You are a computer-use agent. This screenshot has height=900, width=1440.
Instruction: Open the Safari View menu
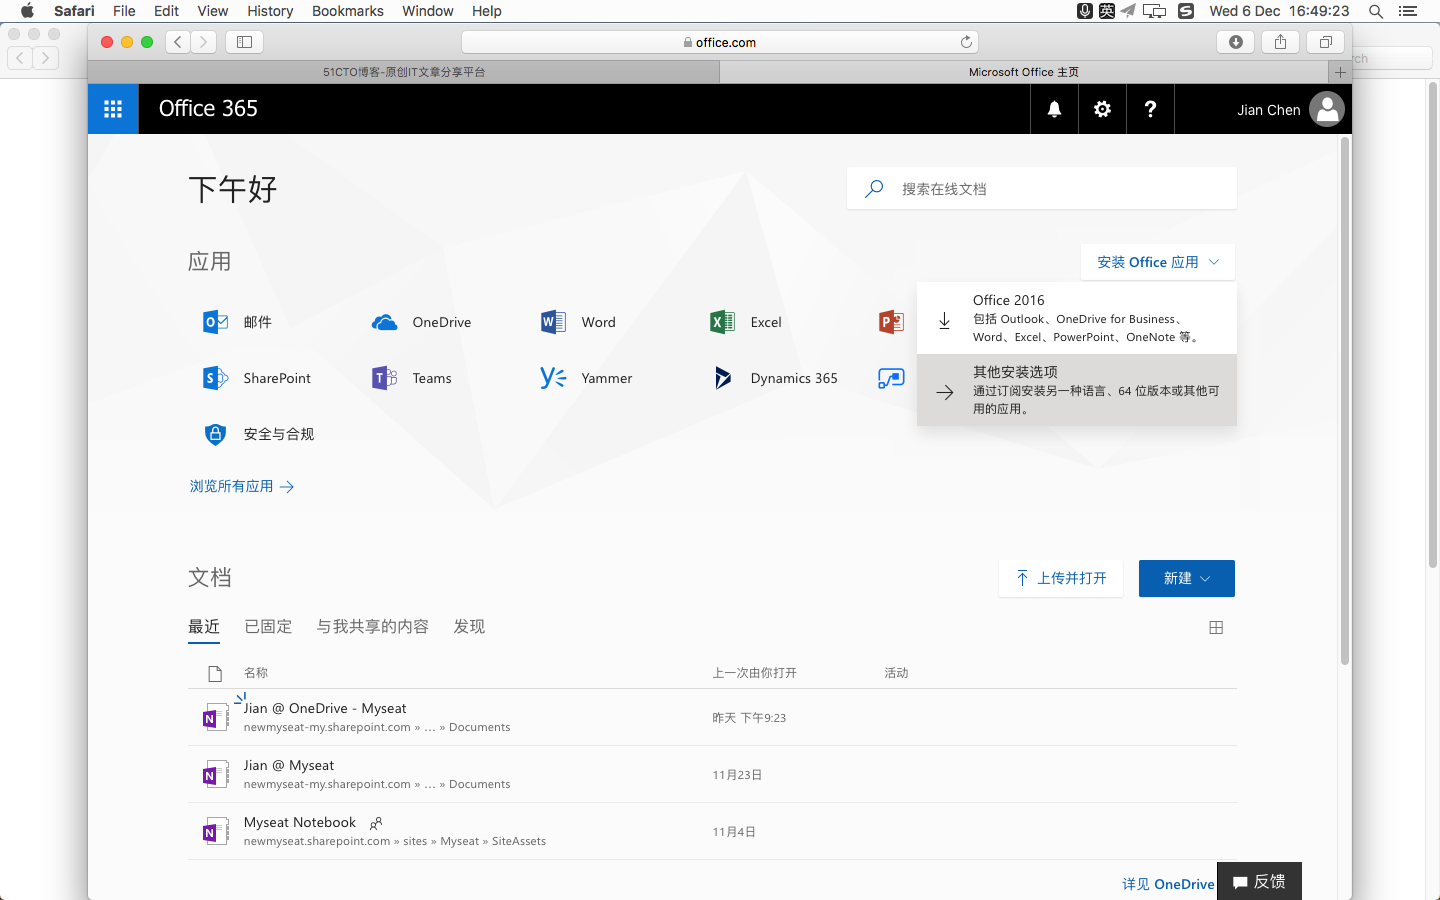click(x=213, y=11)
